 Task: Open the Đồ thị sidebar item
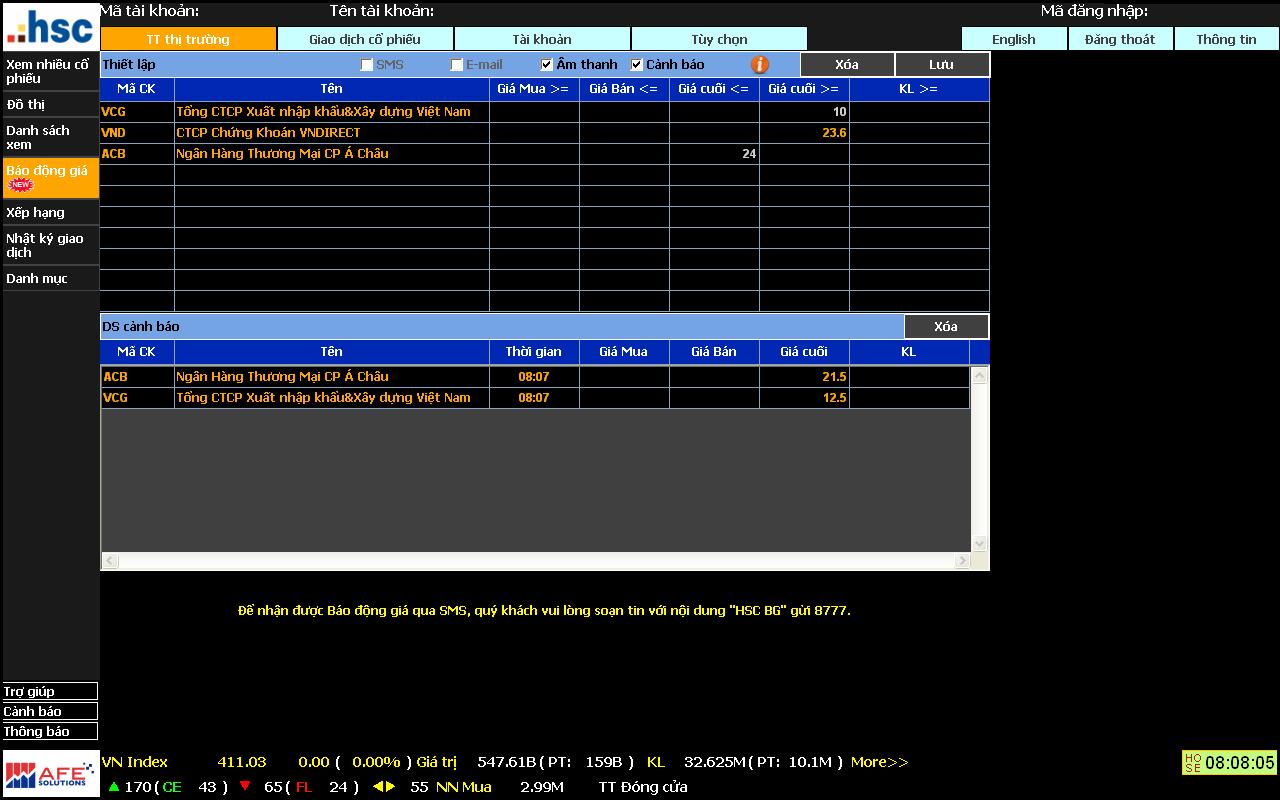pyautogui.click(x=50, y=105)
